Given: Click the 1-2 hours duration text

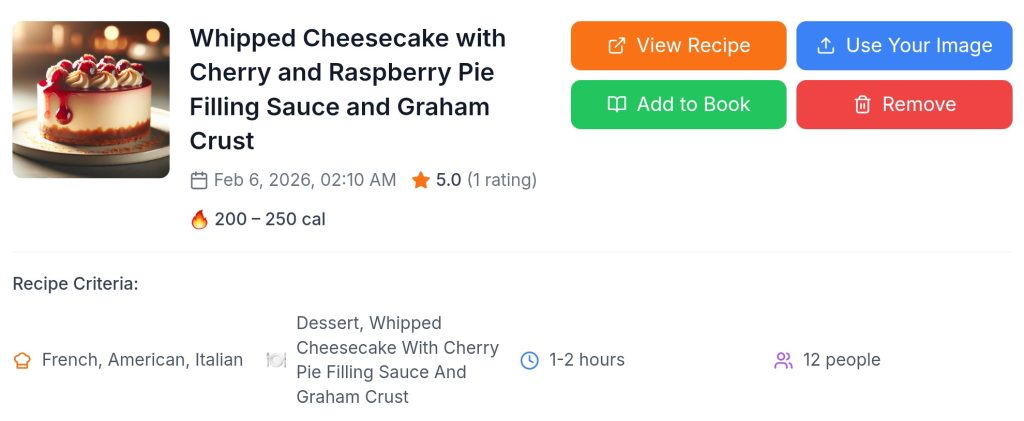Looking at the screenshot, I should pyautogui.click(x=587, y=360).
